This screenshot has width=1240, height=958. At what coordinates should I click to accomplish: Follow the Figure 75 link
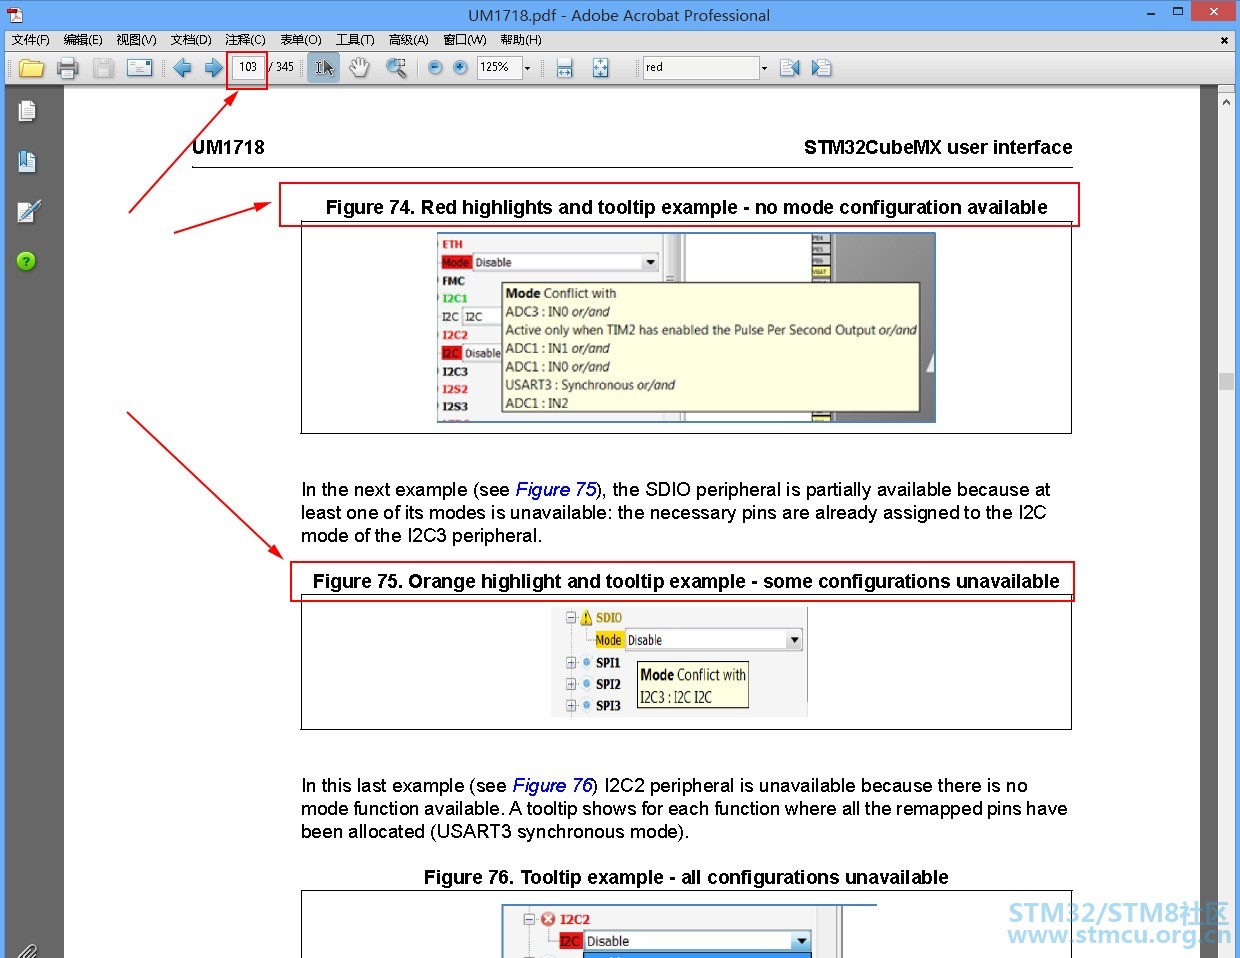556,490
